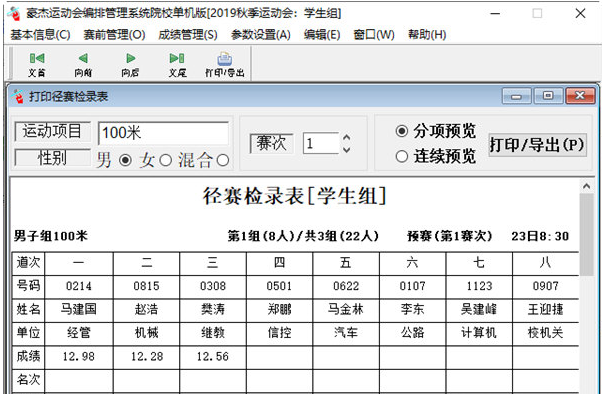The width and height of the screenshot is (602, 394).
Task: Click the number cell 0622
Action: [346, 286]
